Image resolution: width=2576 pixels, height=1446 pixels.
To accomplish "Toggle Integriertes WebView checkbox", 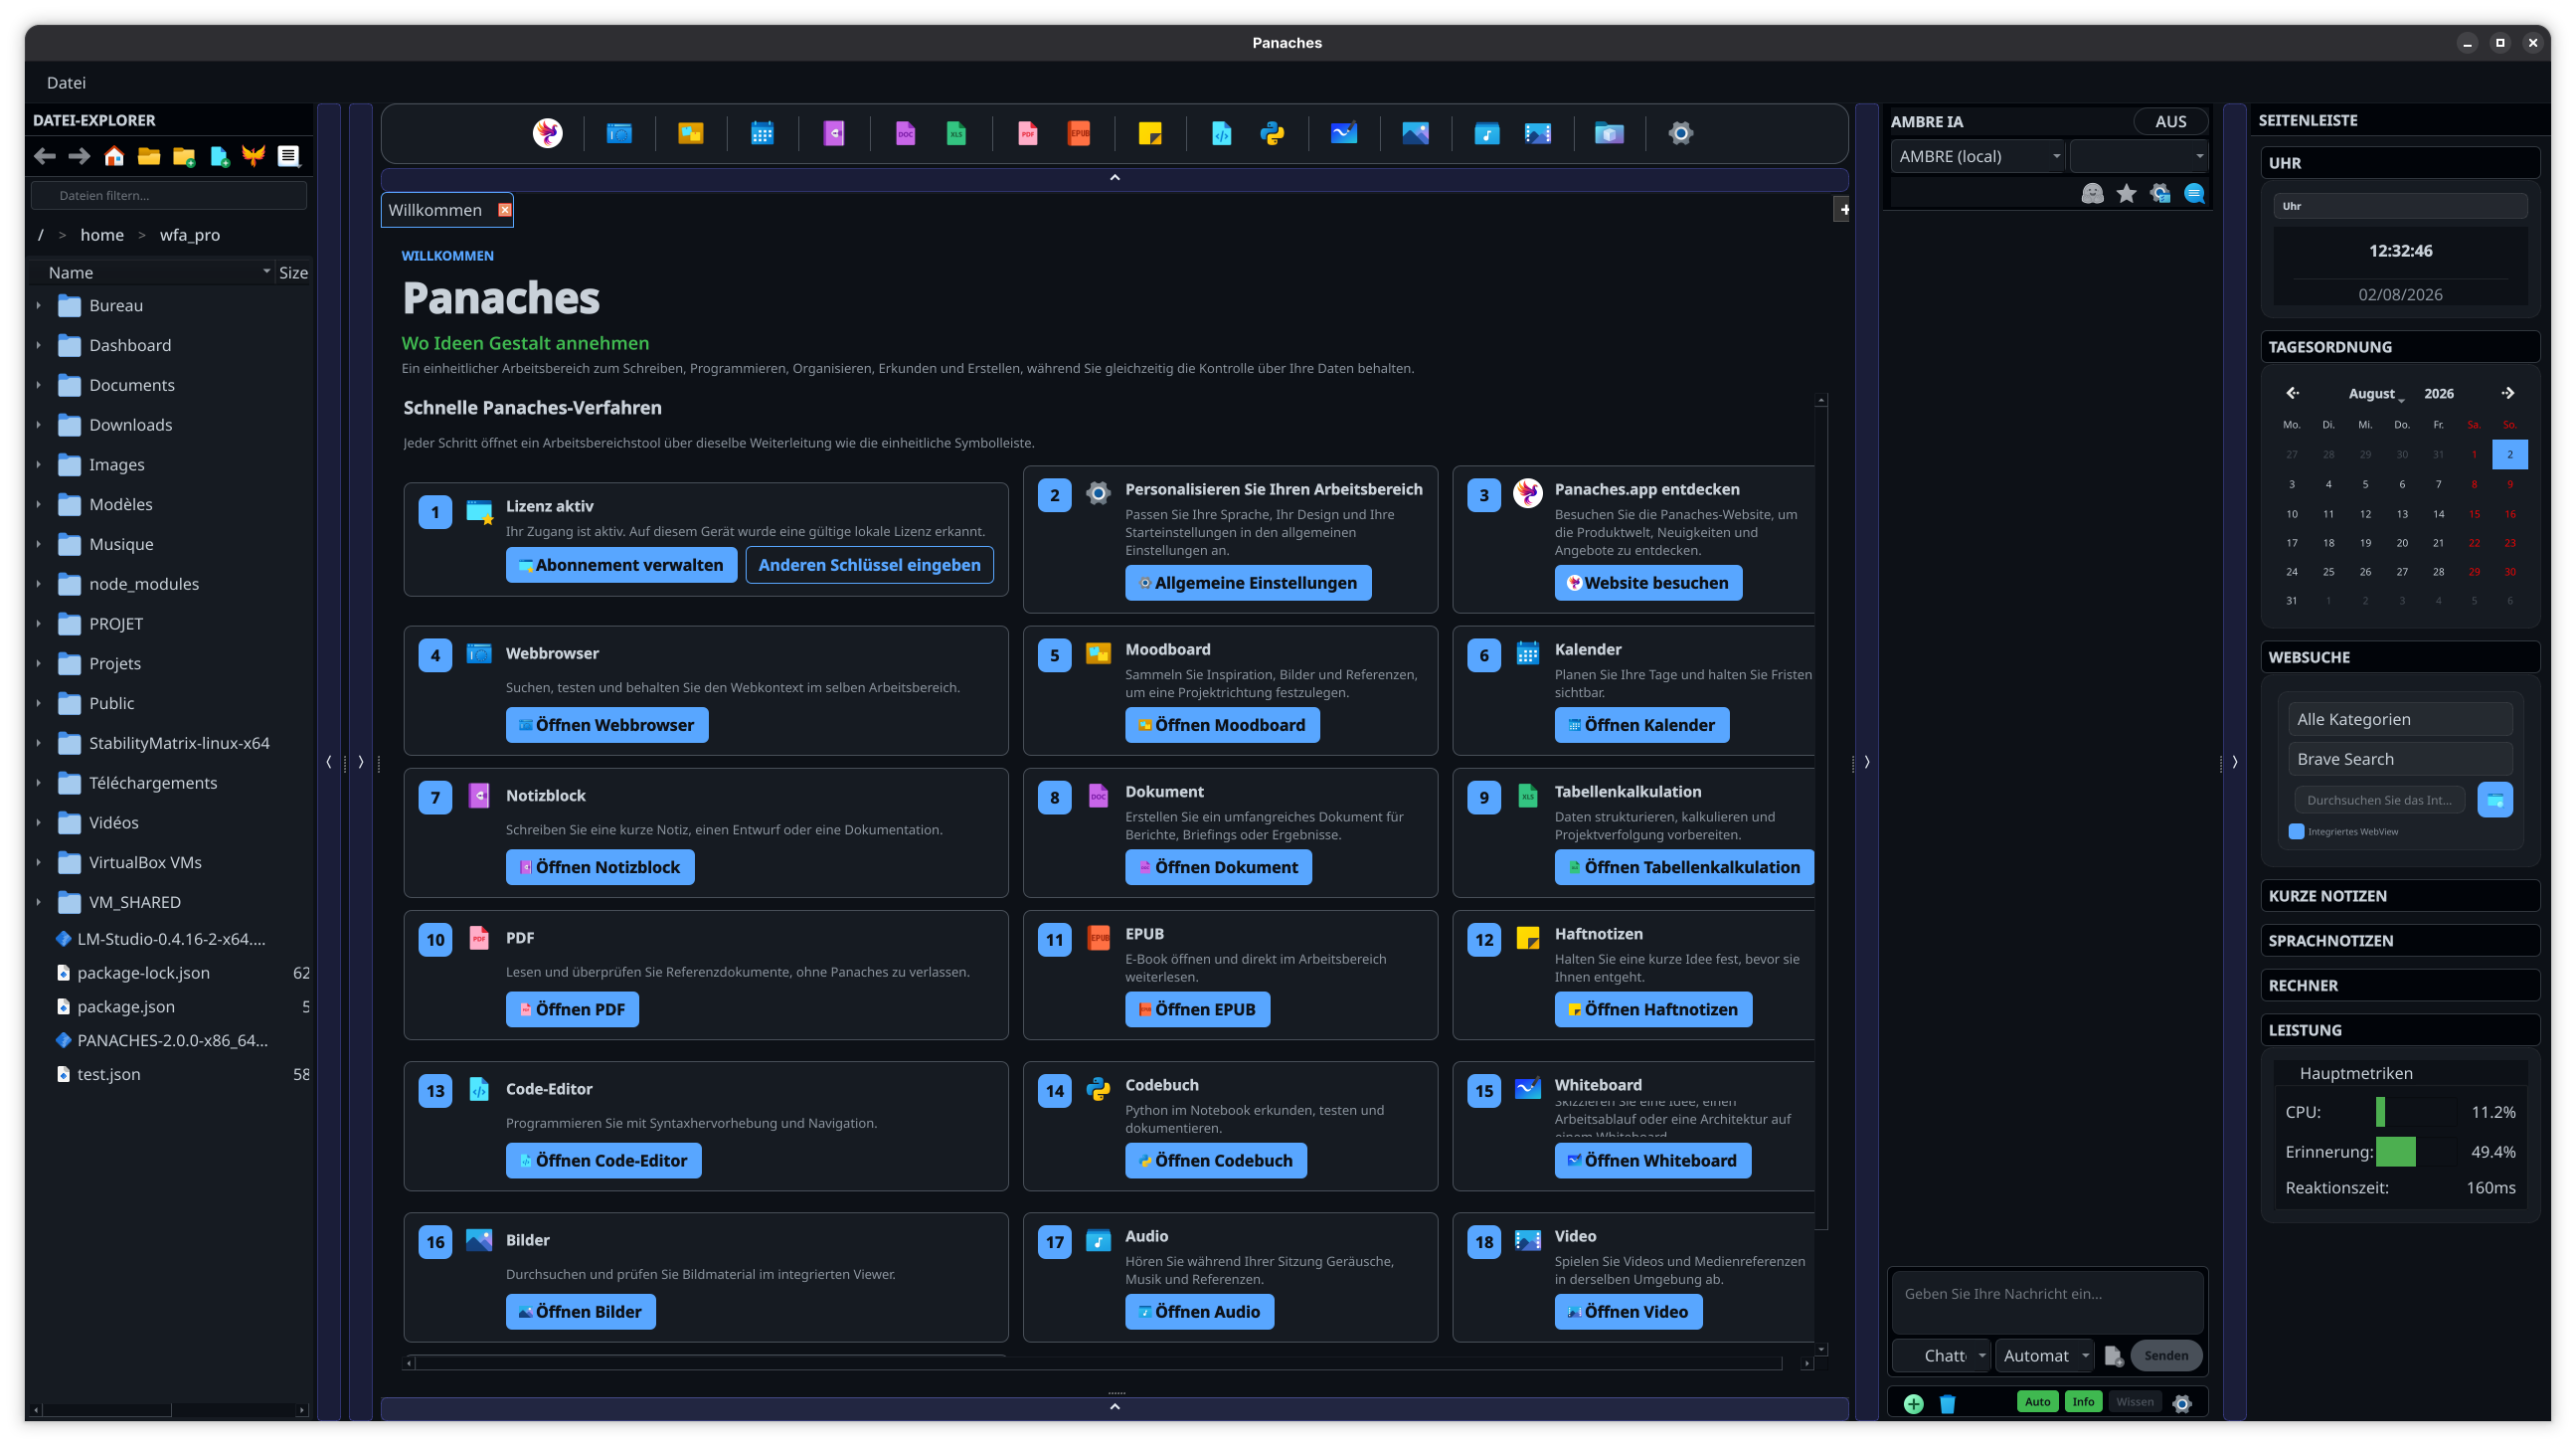I will [2297, 831].
